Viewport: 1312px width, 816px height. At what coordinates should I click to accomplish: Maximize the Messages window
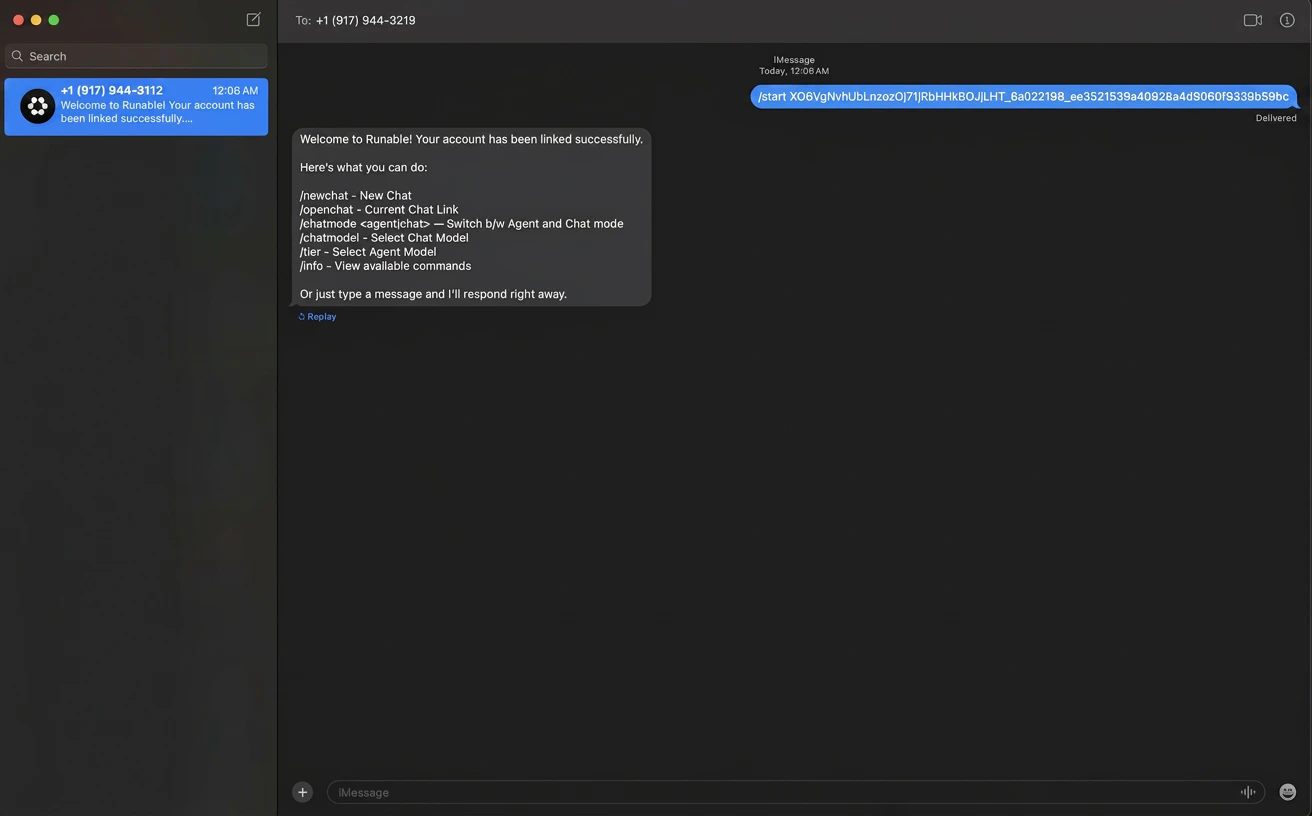[54, 20]
